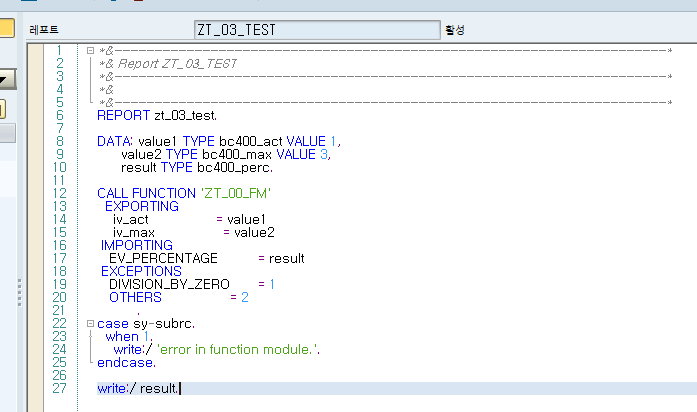Click parameter iv_max on line 15

coord(134,232)
